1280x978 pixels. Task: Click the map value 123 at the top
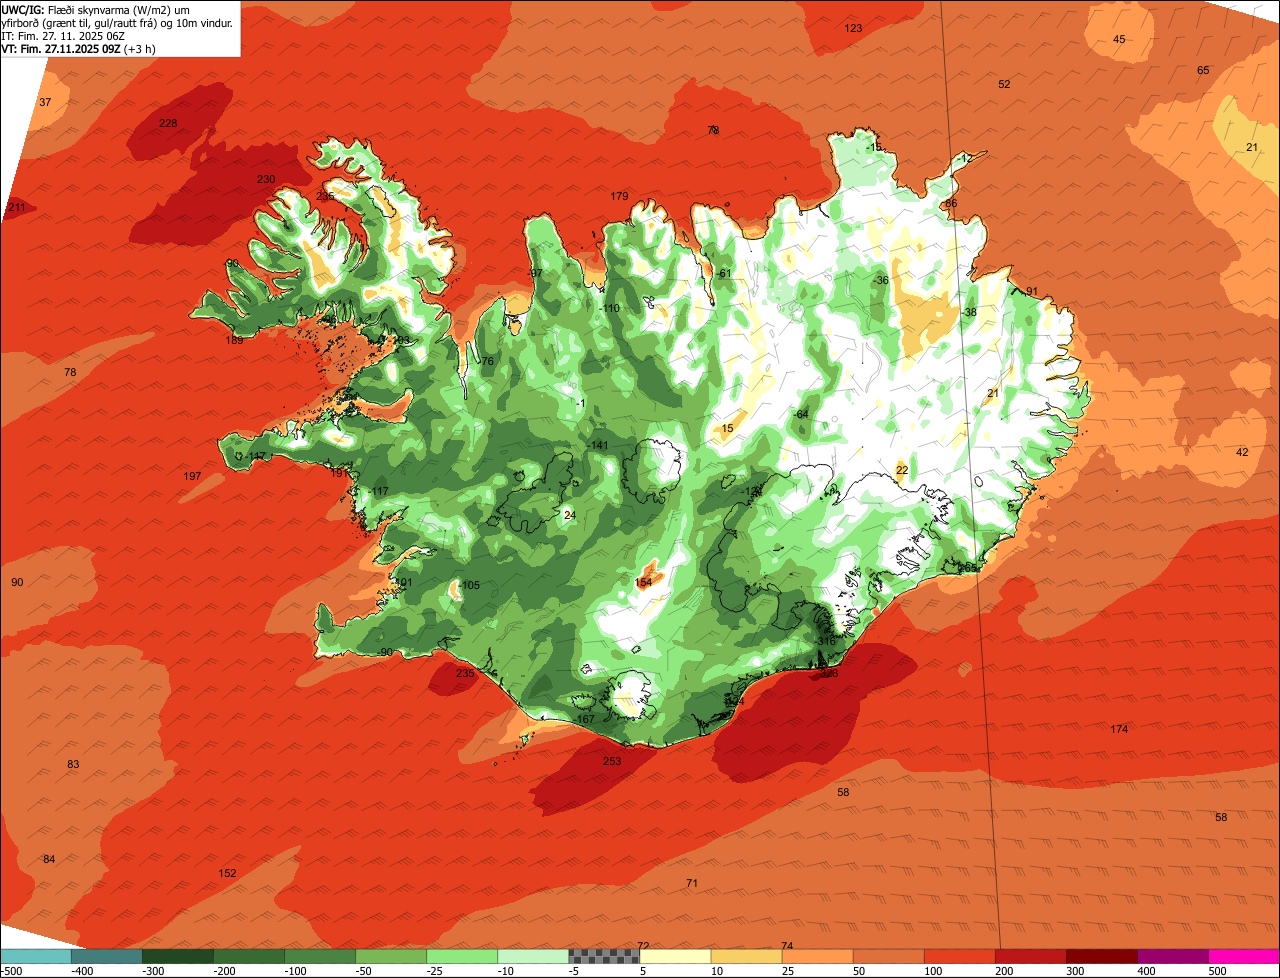click(x=853, y=28)
